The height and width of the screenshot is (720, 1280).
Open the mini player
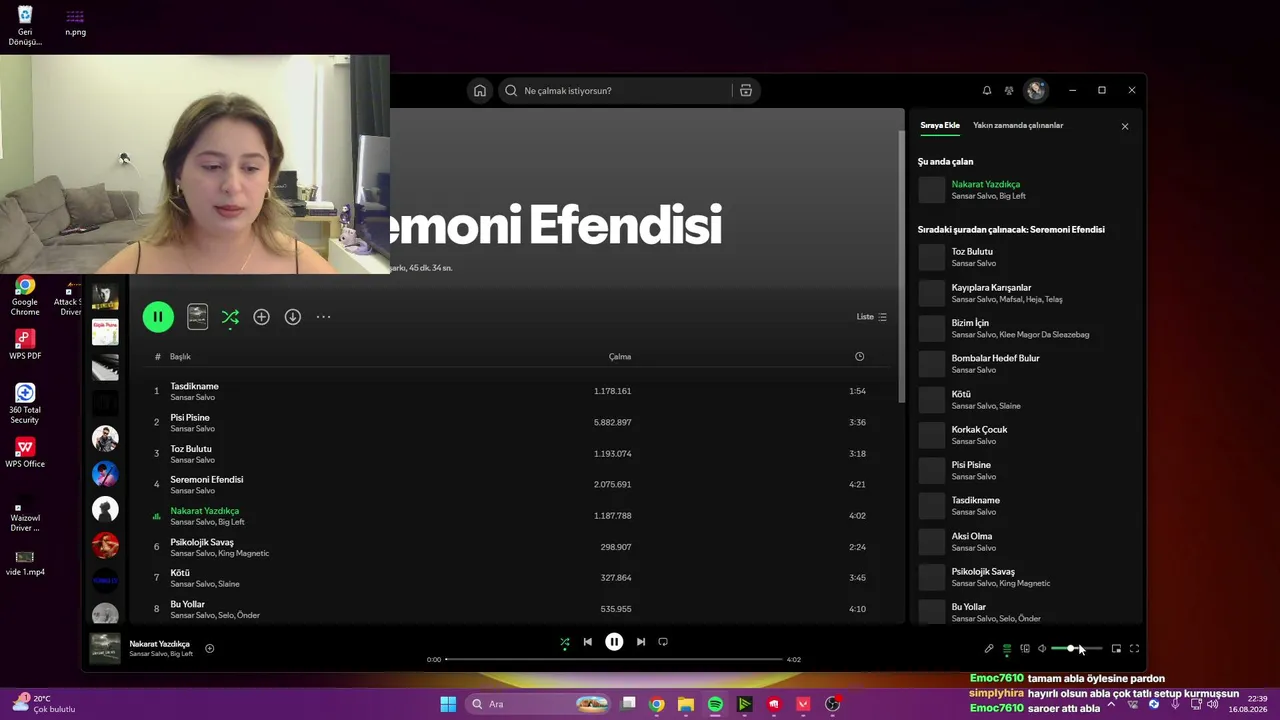coord(1116,649)
